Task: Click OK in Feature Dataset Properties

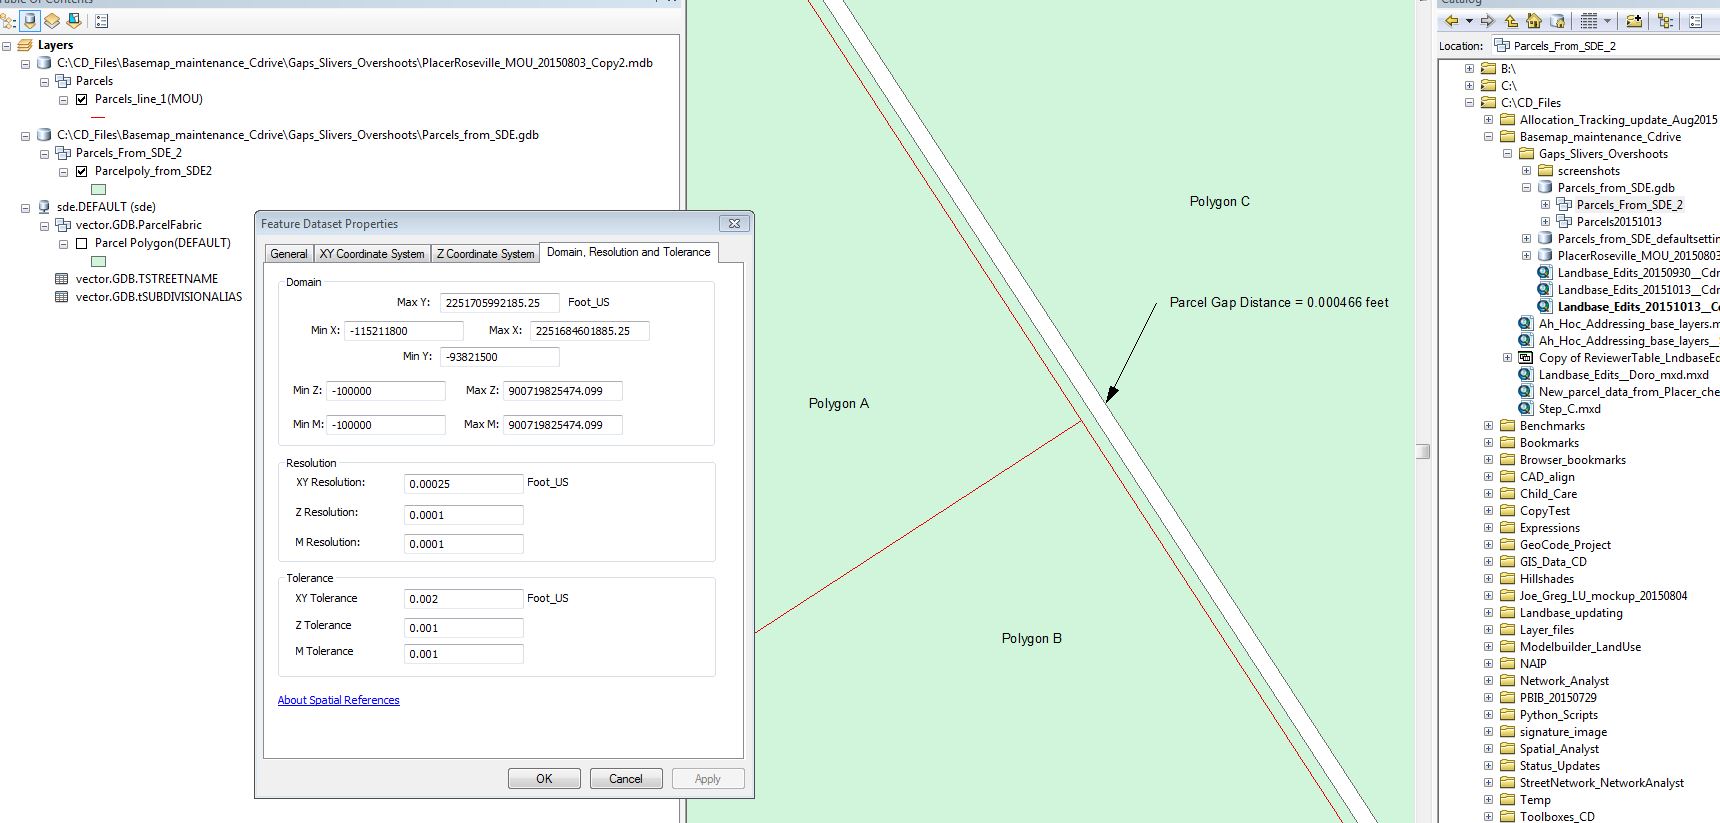Action: point(544,779)
